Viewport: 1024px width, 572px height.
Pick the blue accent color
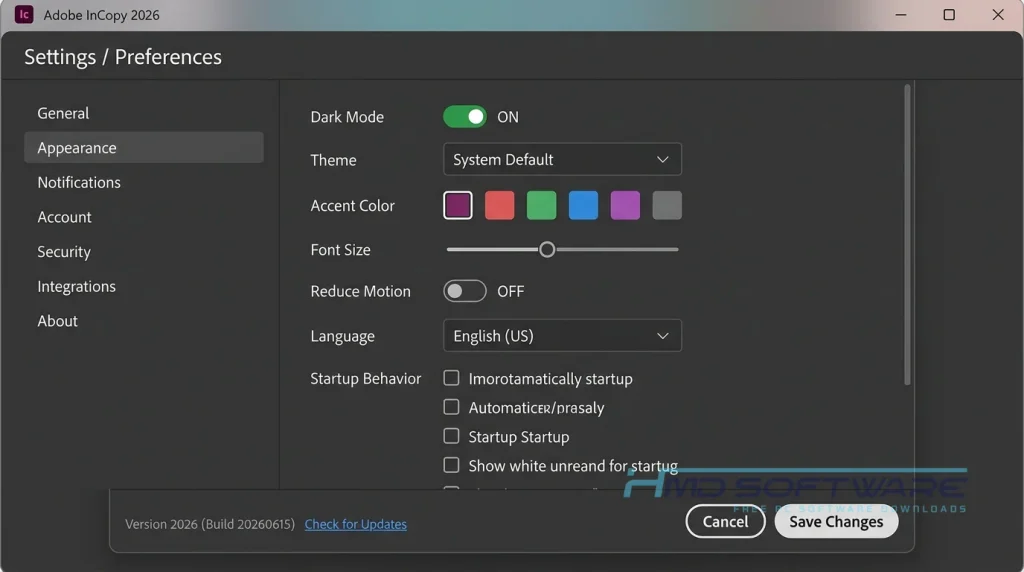(x=583, y=206)
